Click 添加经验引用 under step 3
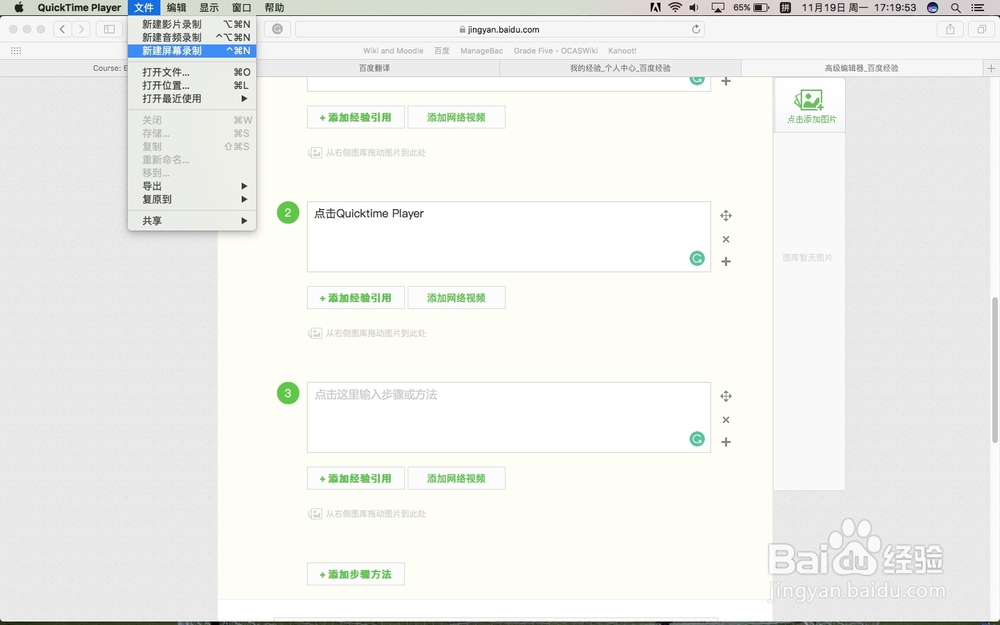The image size is (1000, 625). point(356,478)
